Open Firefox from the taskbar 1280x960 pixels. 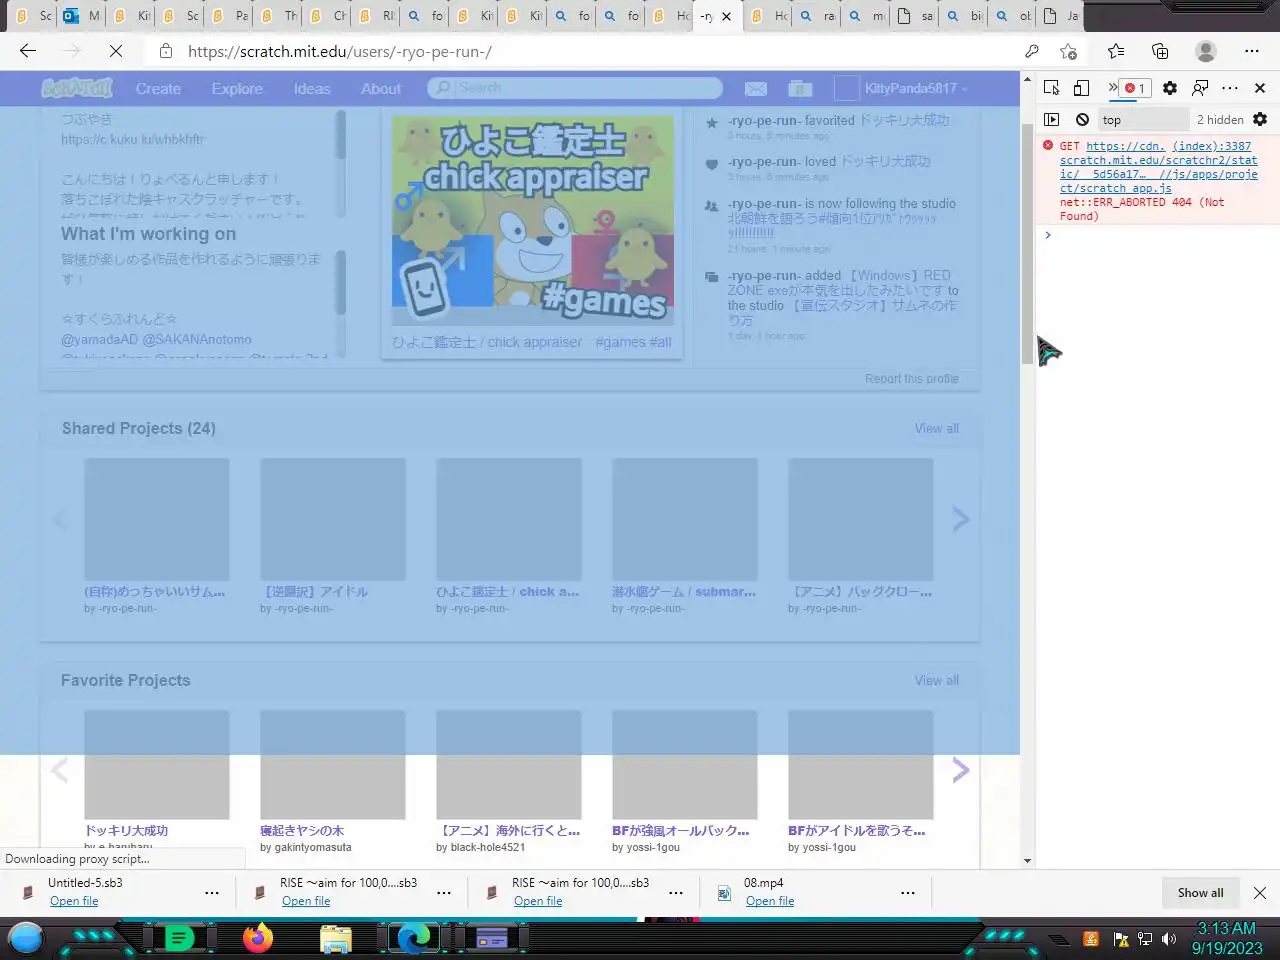(258, 938)
